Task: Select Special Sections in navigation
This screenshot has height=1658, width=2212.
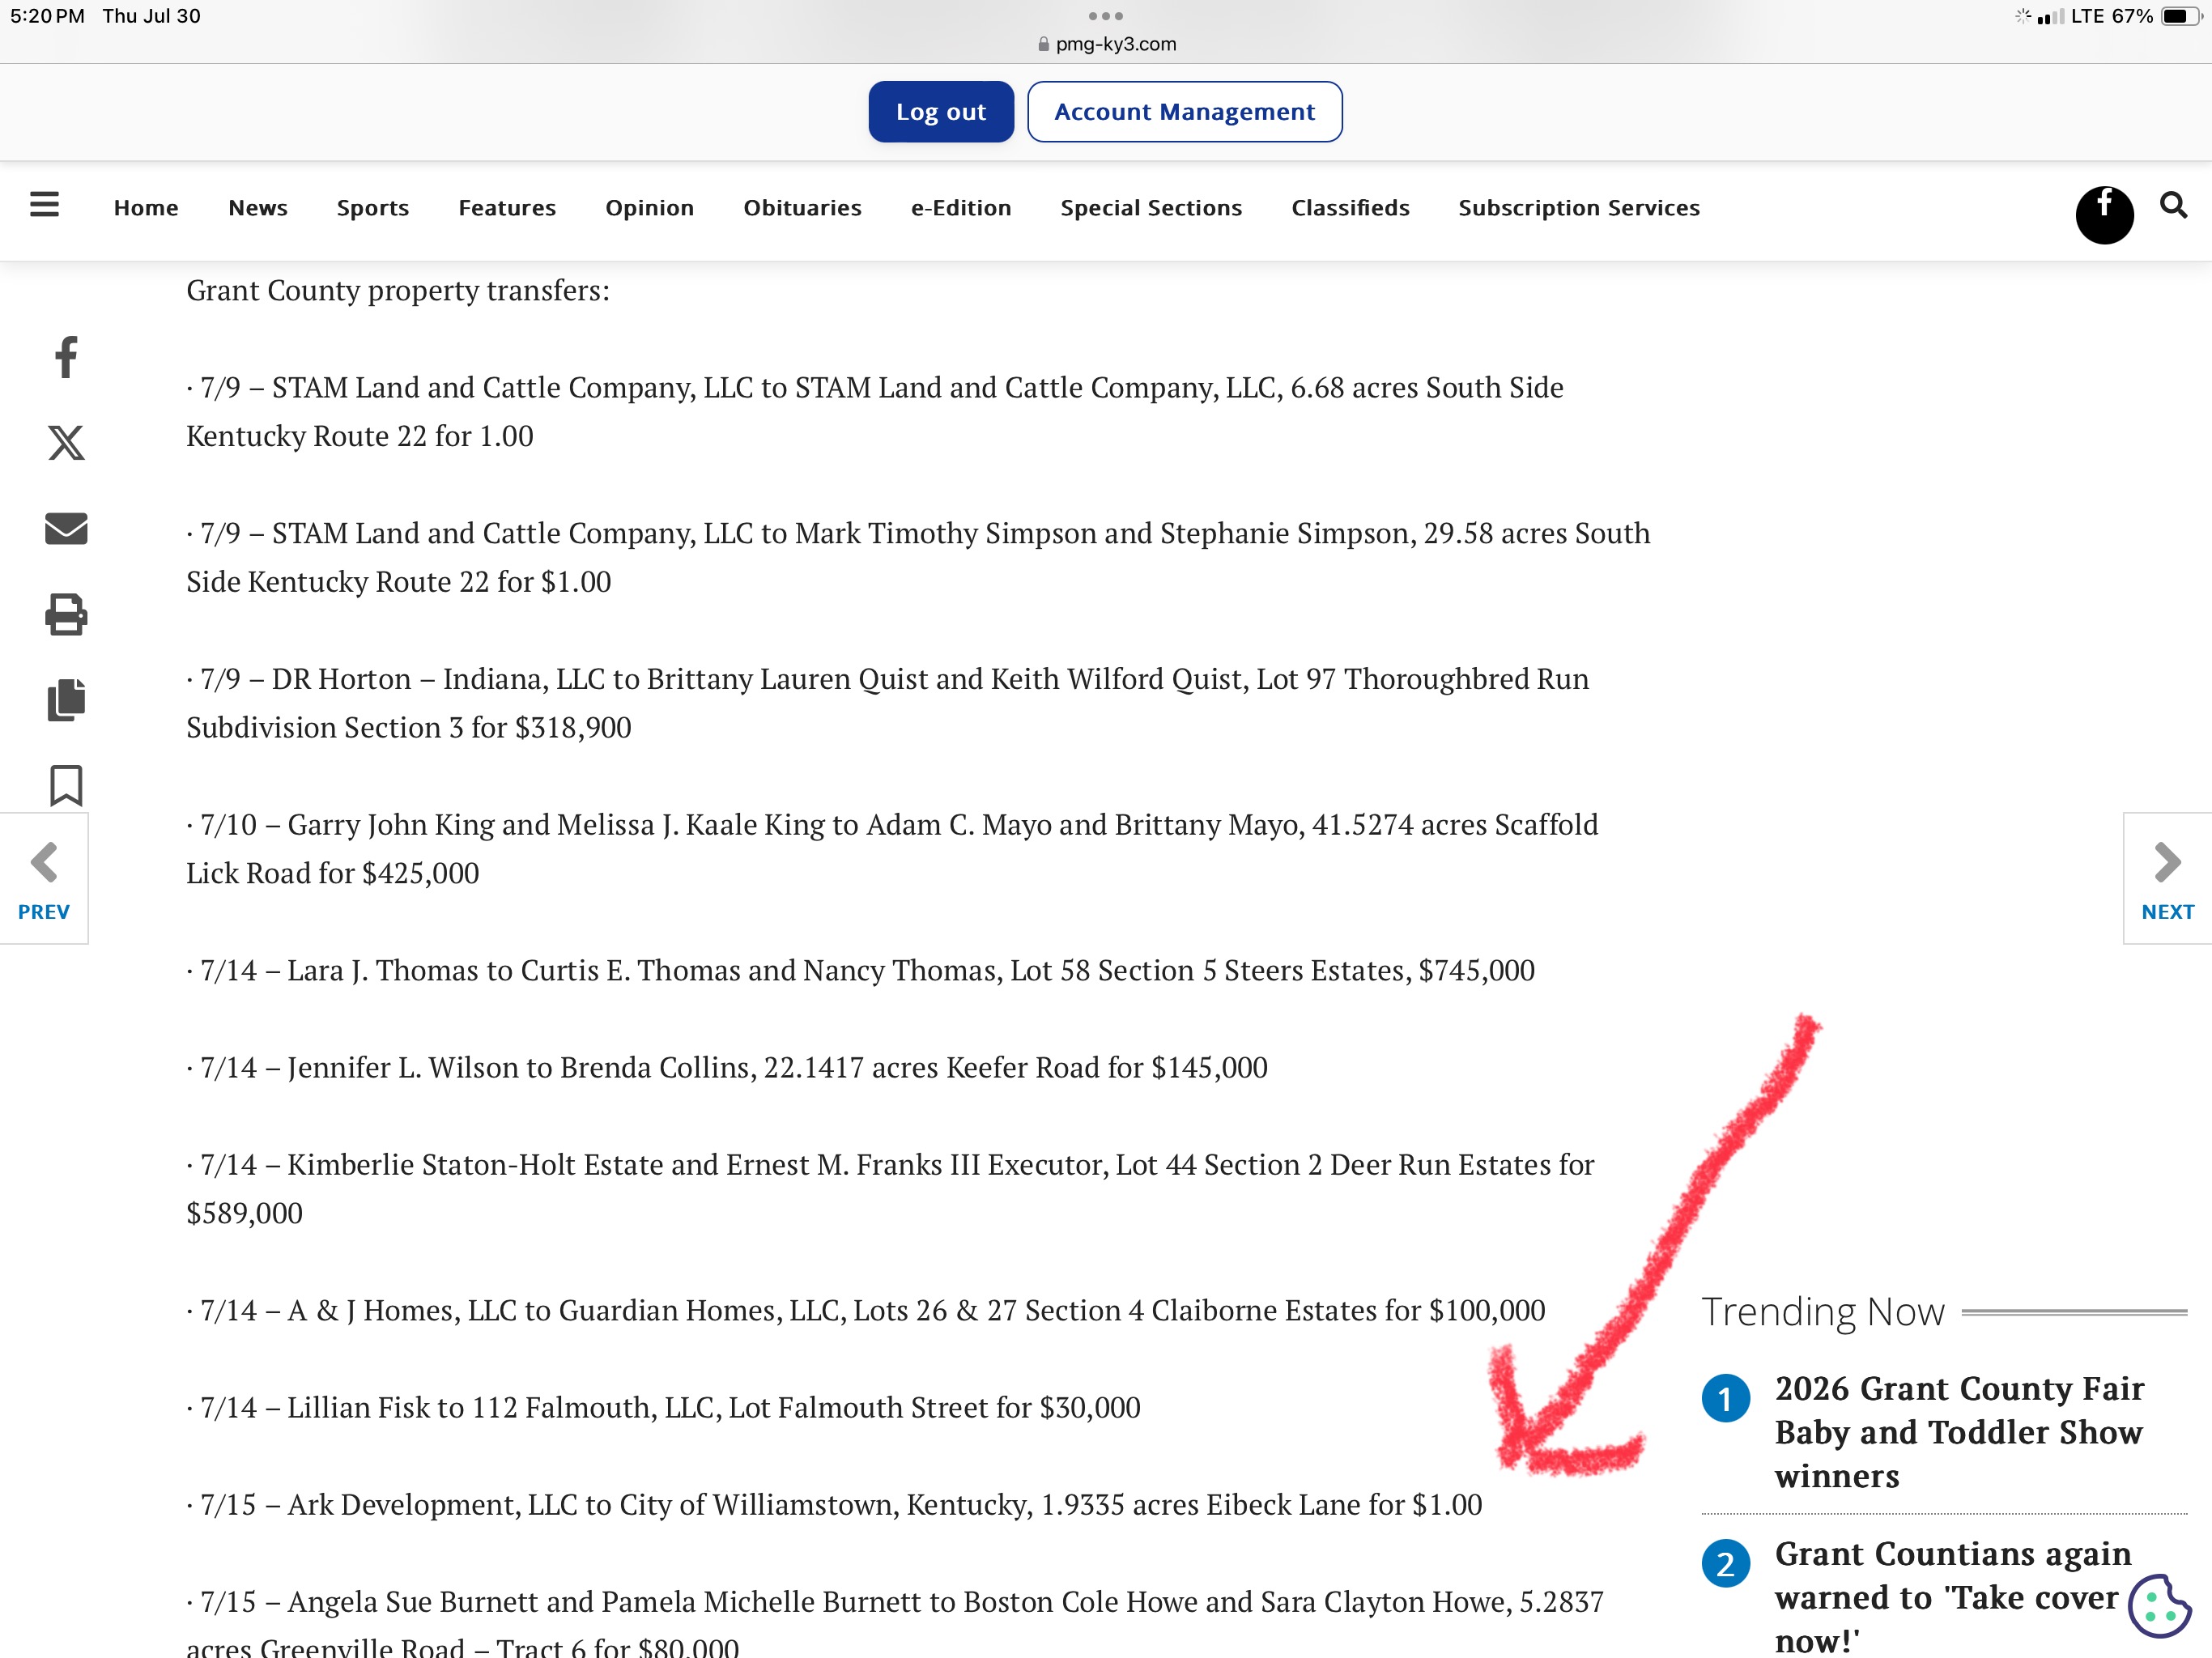Action: point(1151,208)
